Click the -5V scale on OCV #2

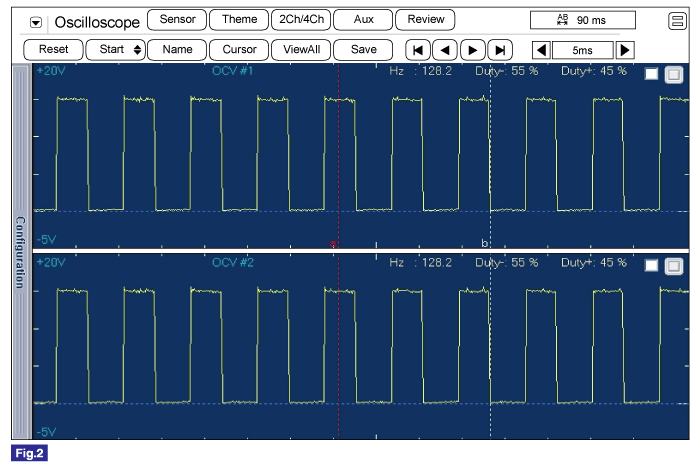[x=47, y=432]
